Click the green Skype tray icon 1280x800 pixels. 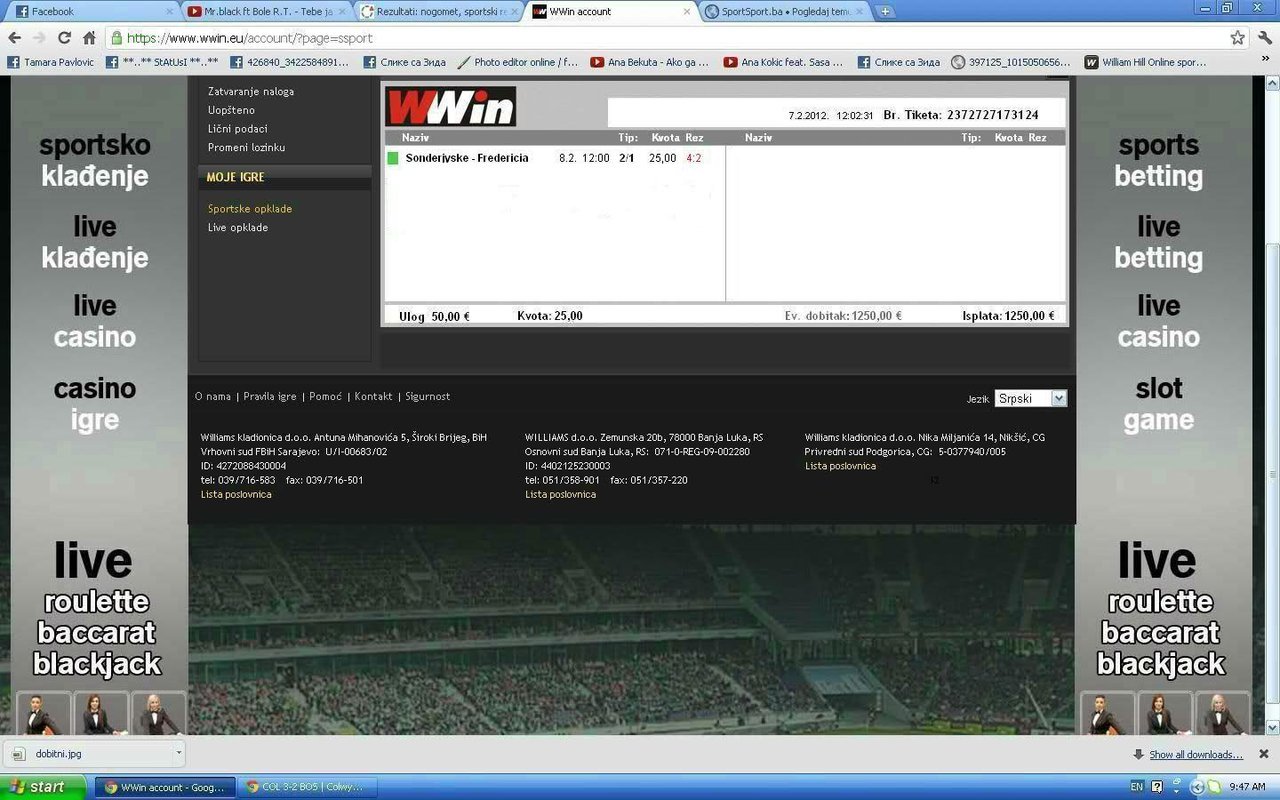(1213, 787)
